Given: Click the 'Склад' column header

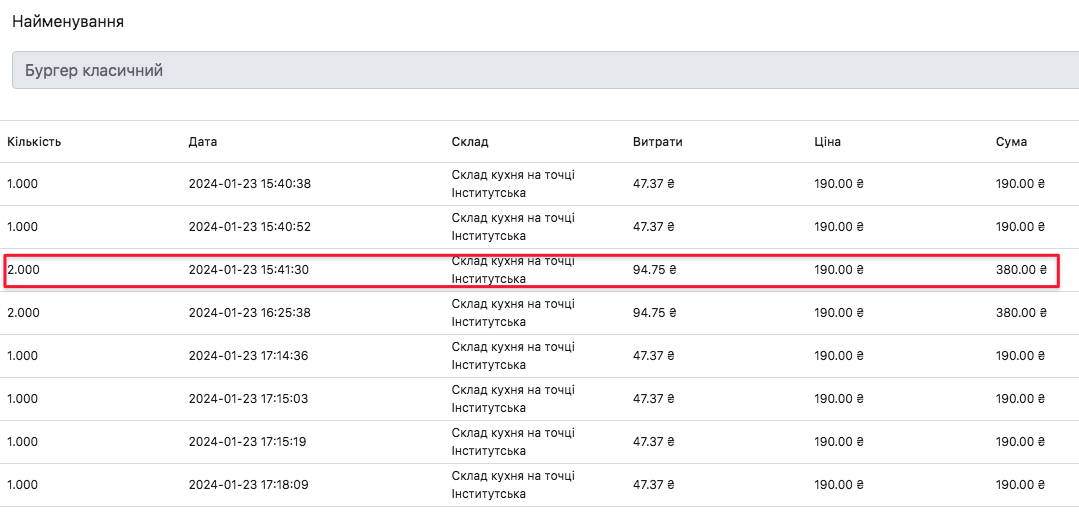Looking at the screenshot, I should coord(470,142).
